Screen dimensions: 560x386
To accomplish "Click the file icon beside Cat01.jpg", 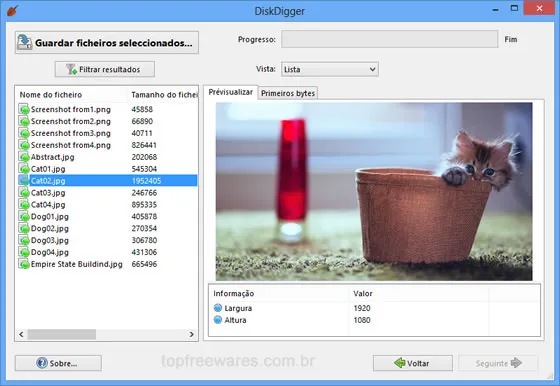I will tap(24, 169).
